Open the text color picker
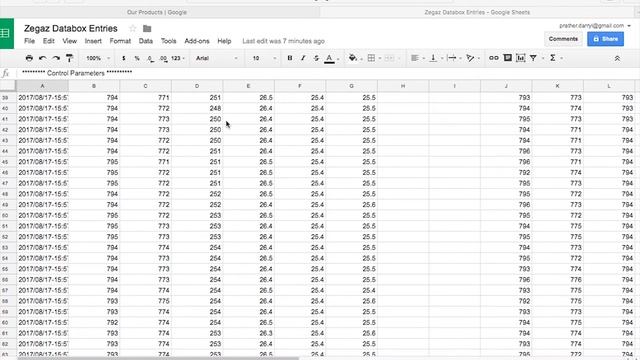640x360 pixels. click(x=329, y=58)
